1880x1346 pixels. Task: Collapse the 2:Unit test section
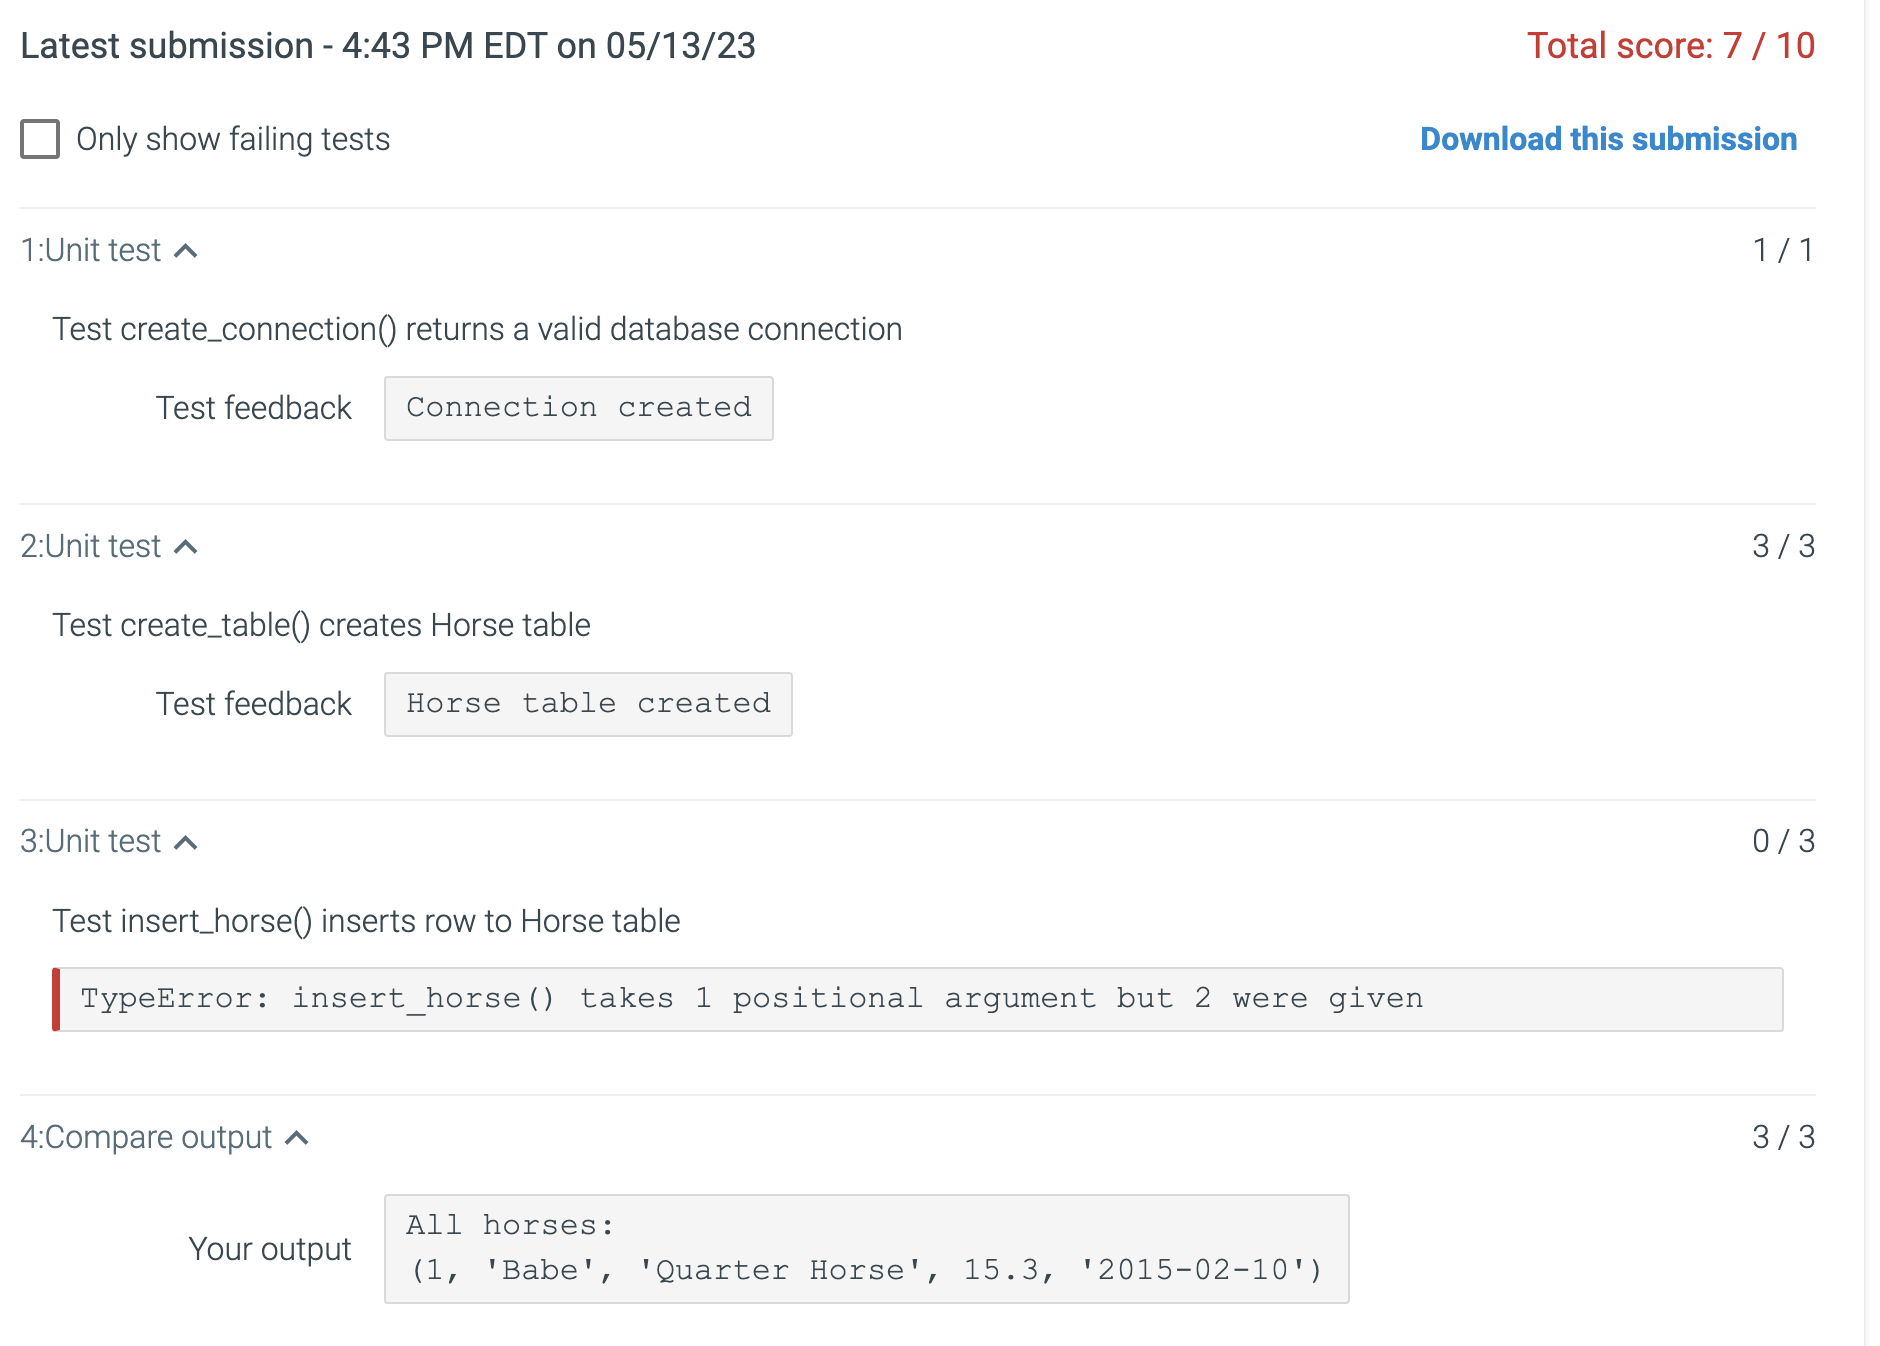tap(187, 546)
